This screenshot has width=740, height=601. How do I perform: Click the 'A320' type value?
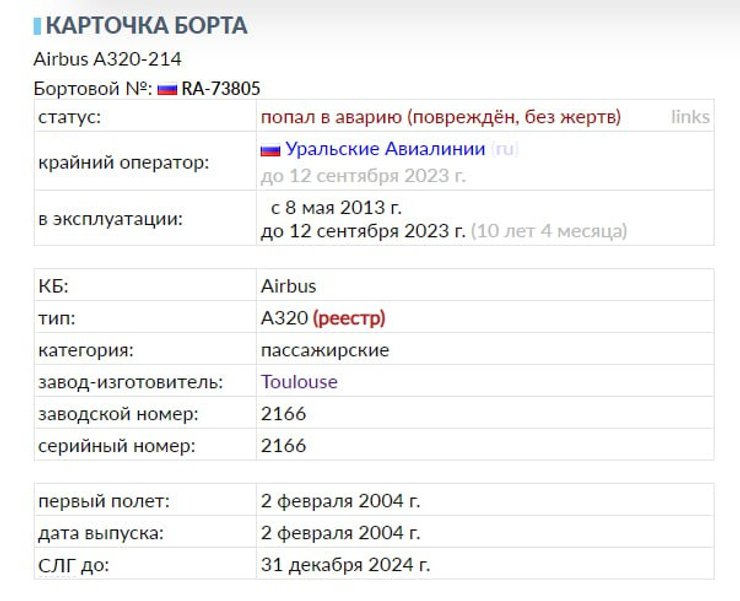point(285,318)
